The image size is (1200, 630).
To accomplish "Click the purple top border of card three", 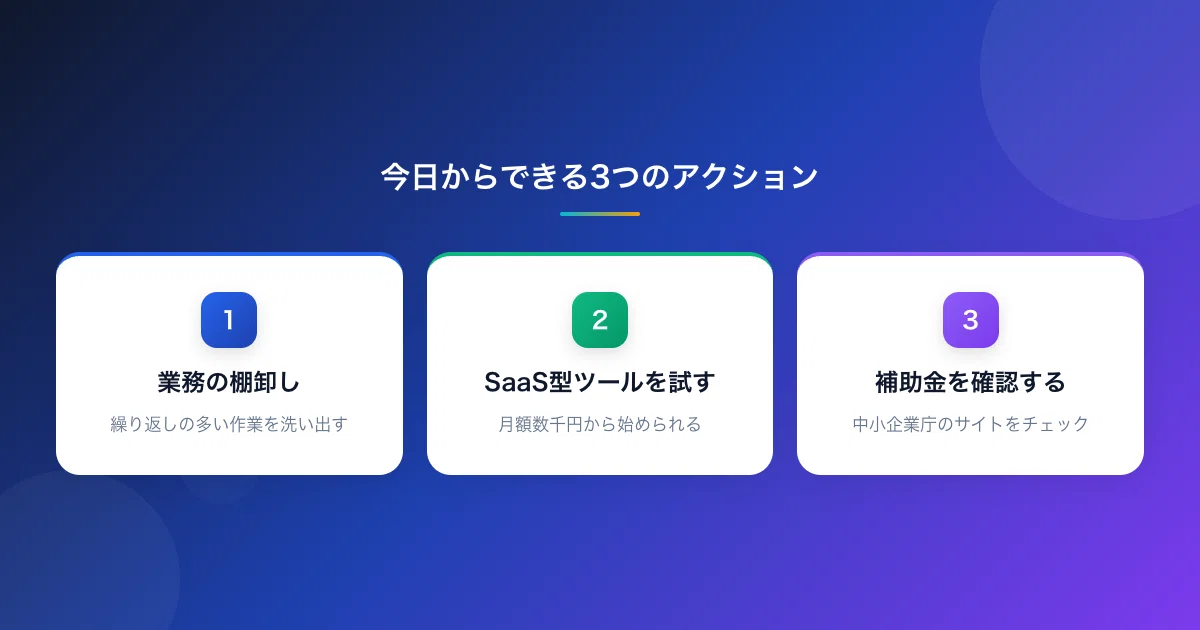I will click(x=971, y=254).
